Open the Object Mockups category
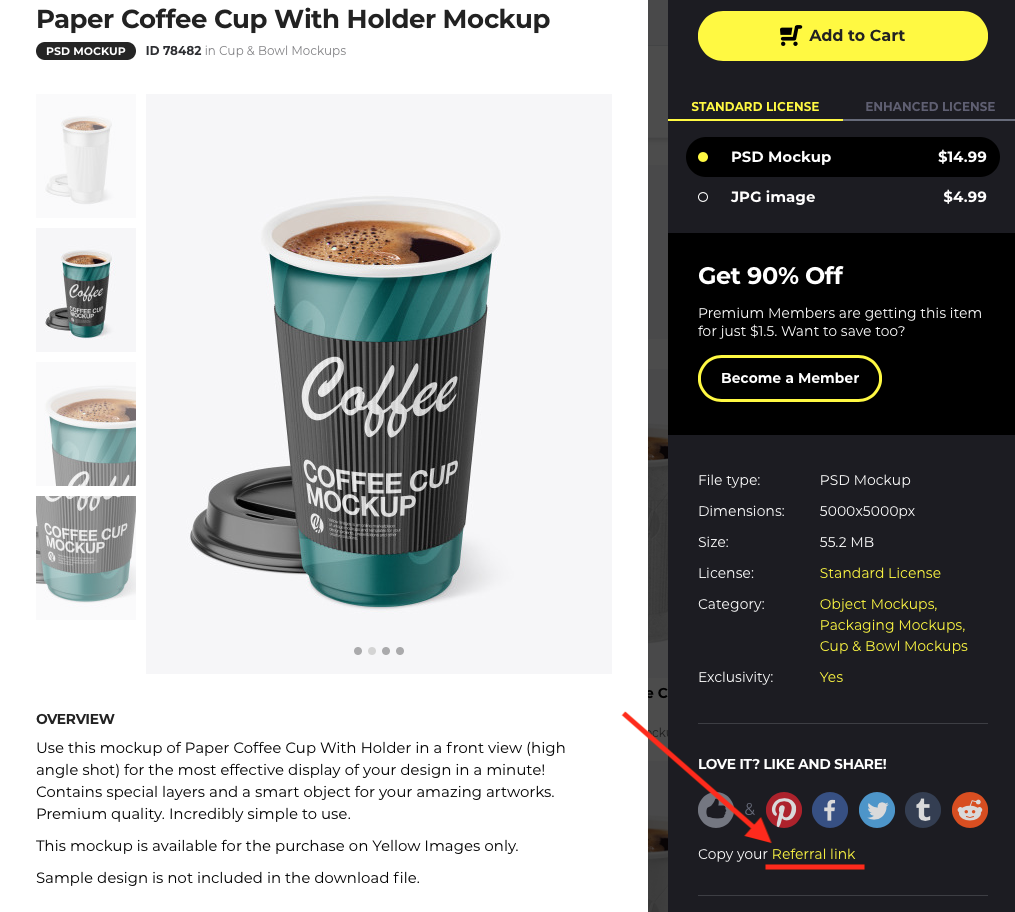1015x912 pixels. coord(878,604)
